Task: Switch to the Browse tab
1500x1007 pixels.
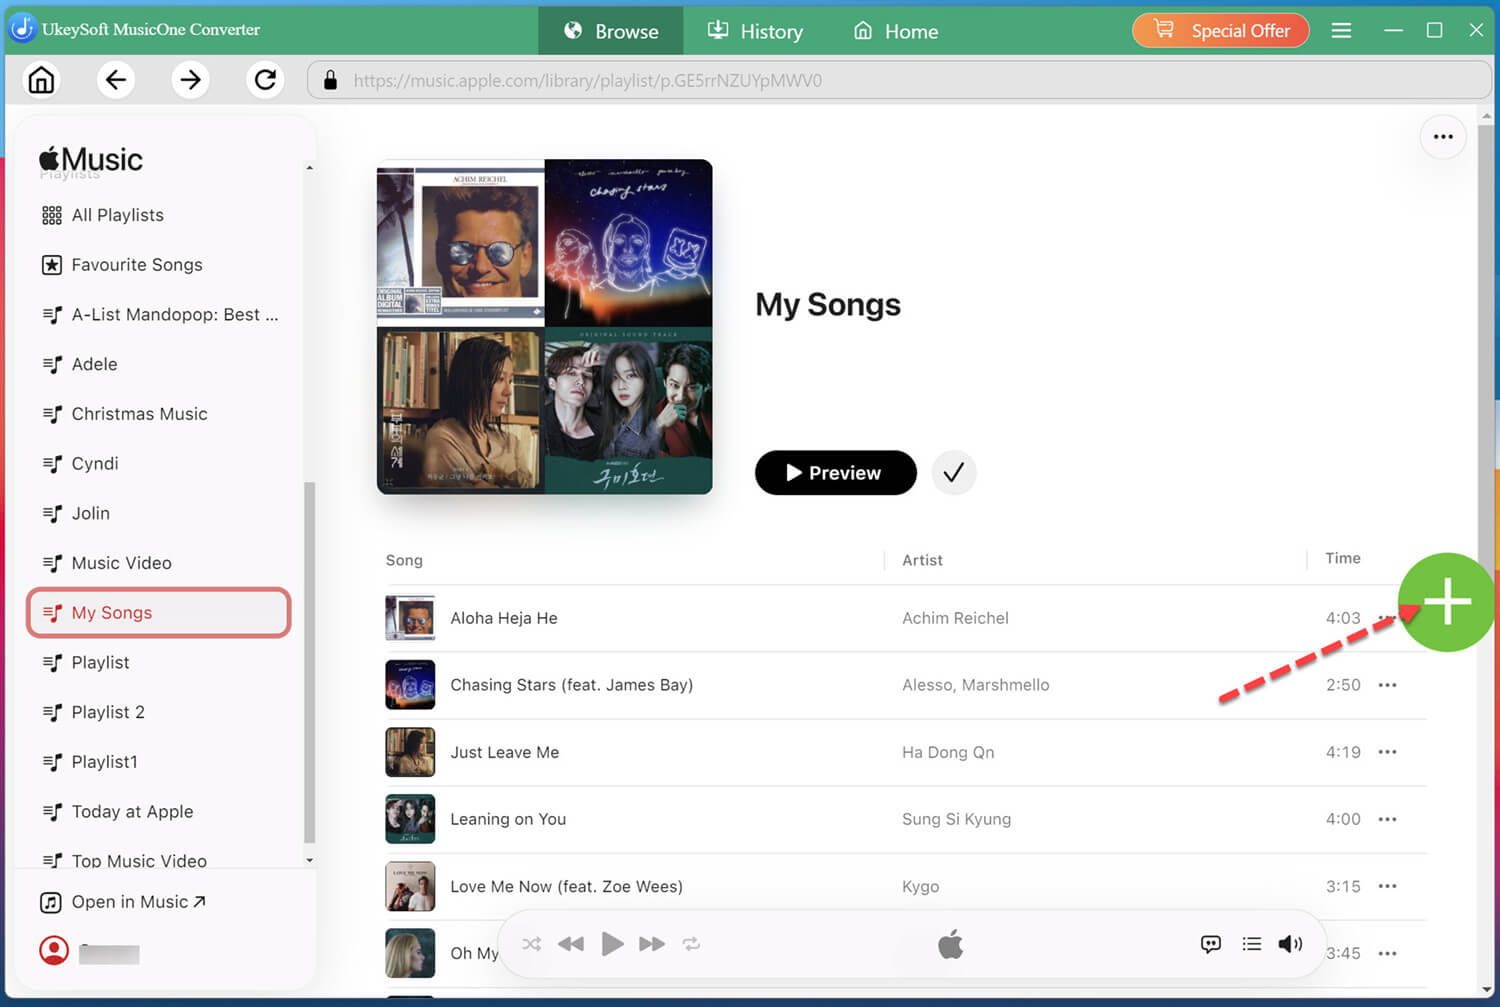Action: [611, 31]
